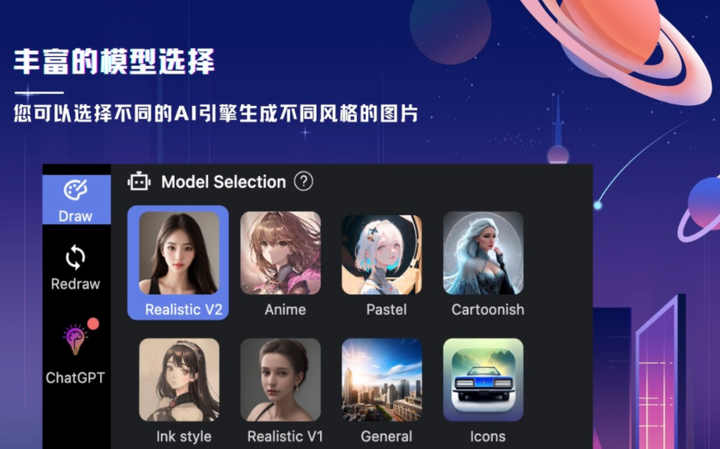This screenshot has height=449, width=720.
Task: Open Model Selection help question mark
Action: click(x=304, y=181)
